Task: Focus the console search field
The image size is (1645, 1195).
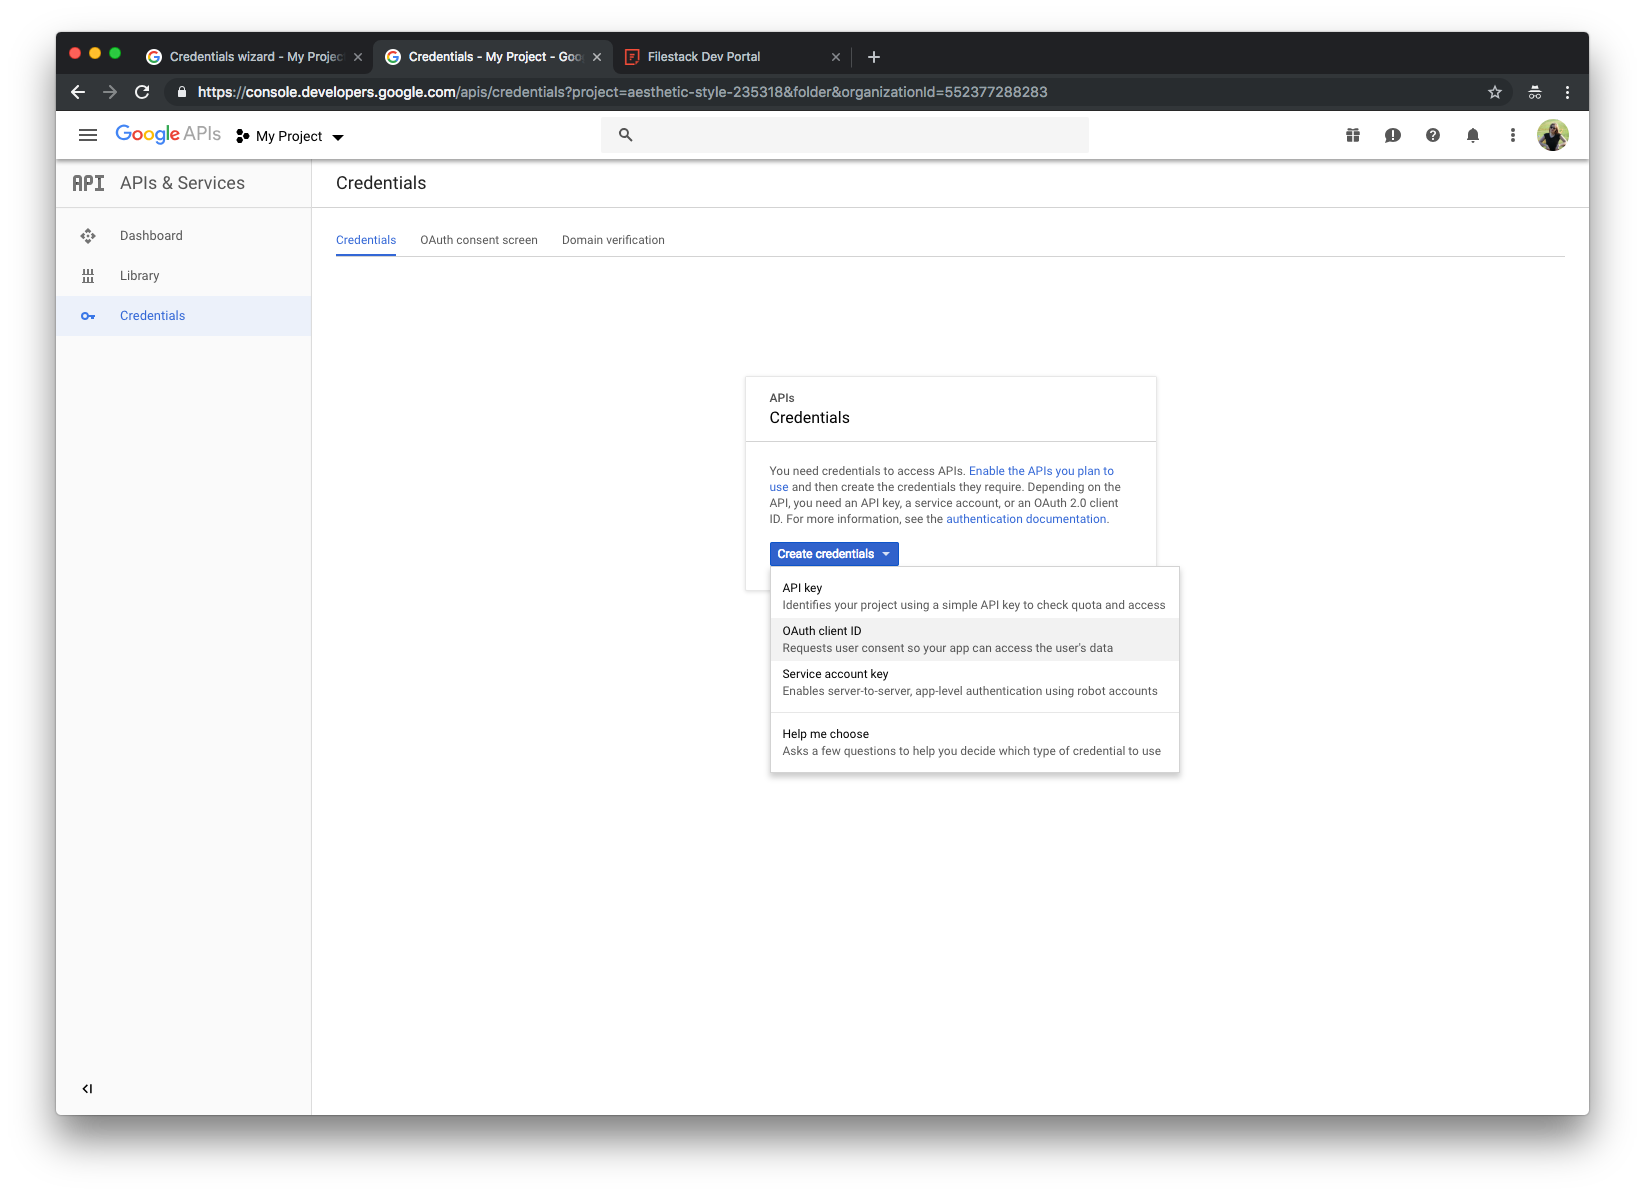Action: pyautogui.click(x=845, y=135)
